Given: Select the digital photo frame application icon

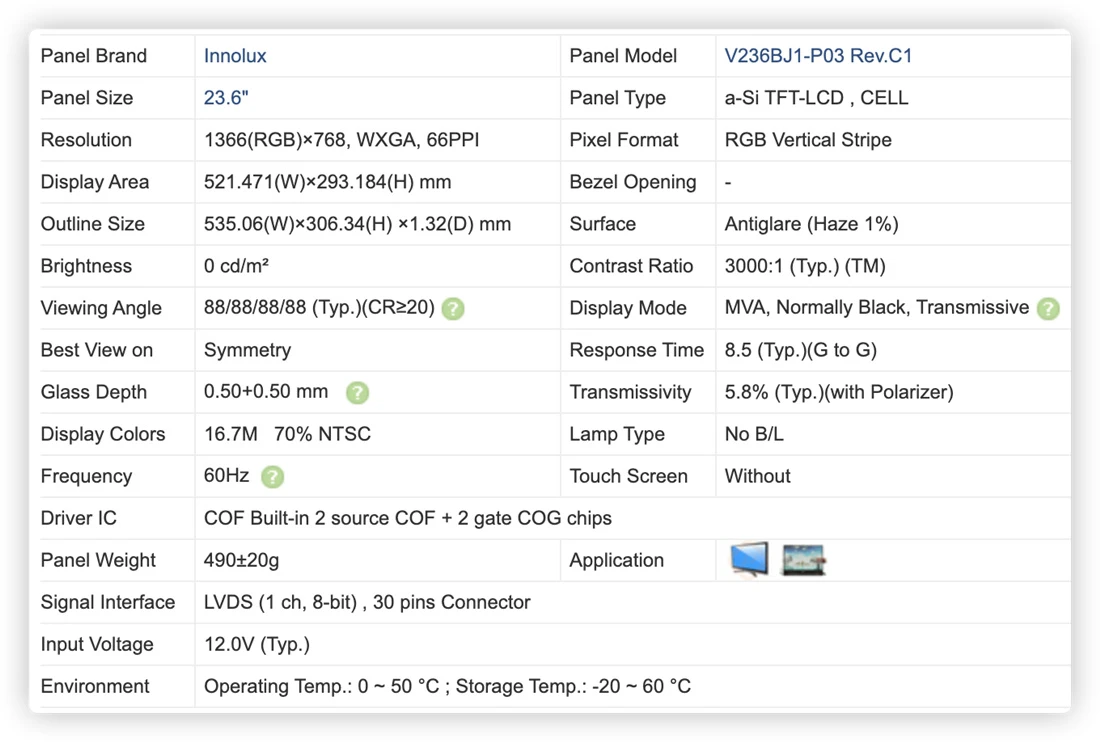Looking at the screenshot, I should (803, 560).
